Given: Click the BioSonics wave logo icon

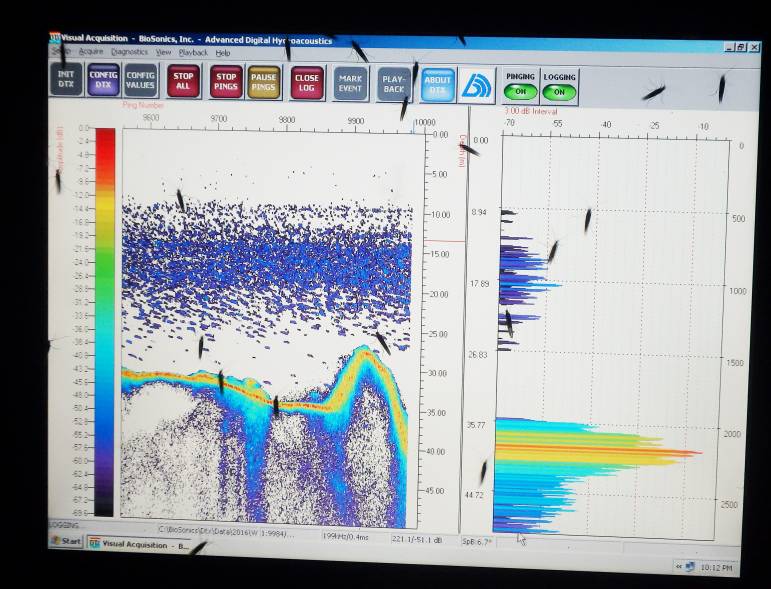Looking at the screenshot, I should point(477,87).
